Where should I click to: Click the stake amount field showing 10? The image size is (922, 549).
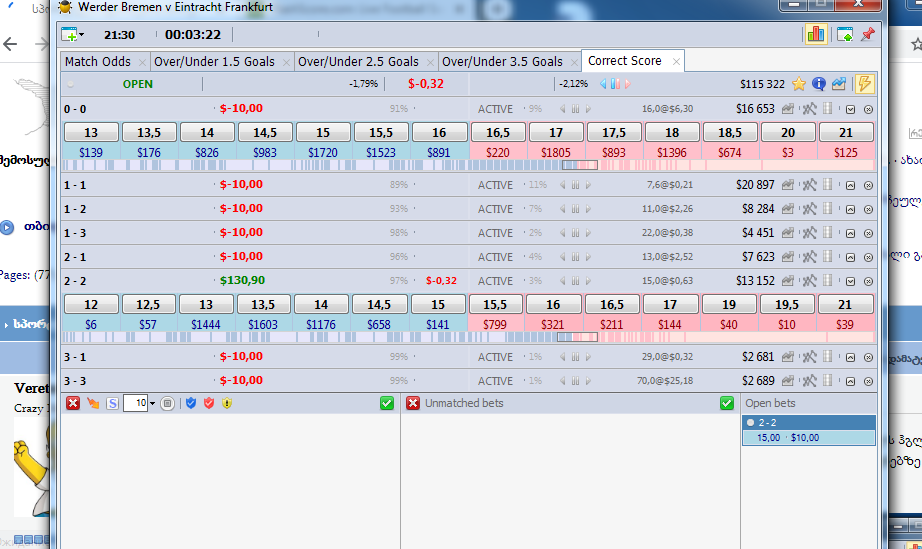pos(136,403)
